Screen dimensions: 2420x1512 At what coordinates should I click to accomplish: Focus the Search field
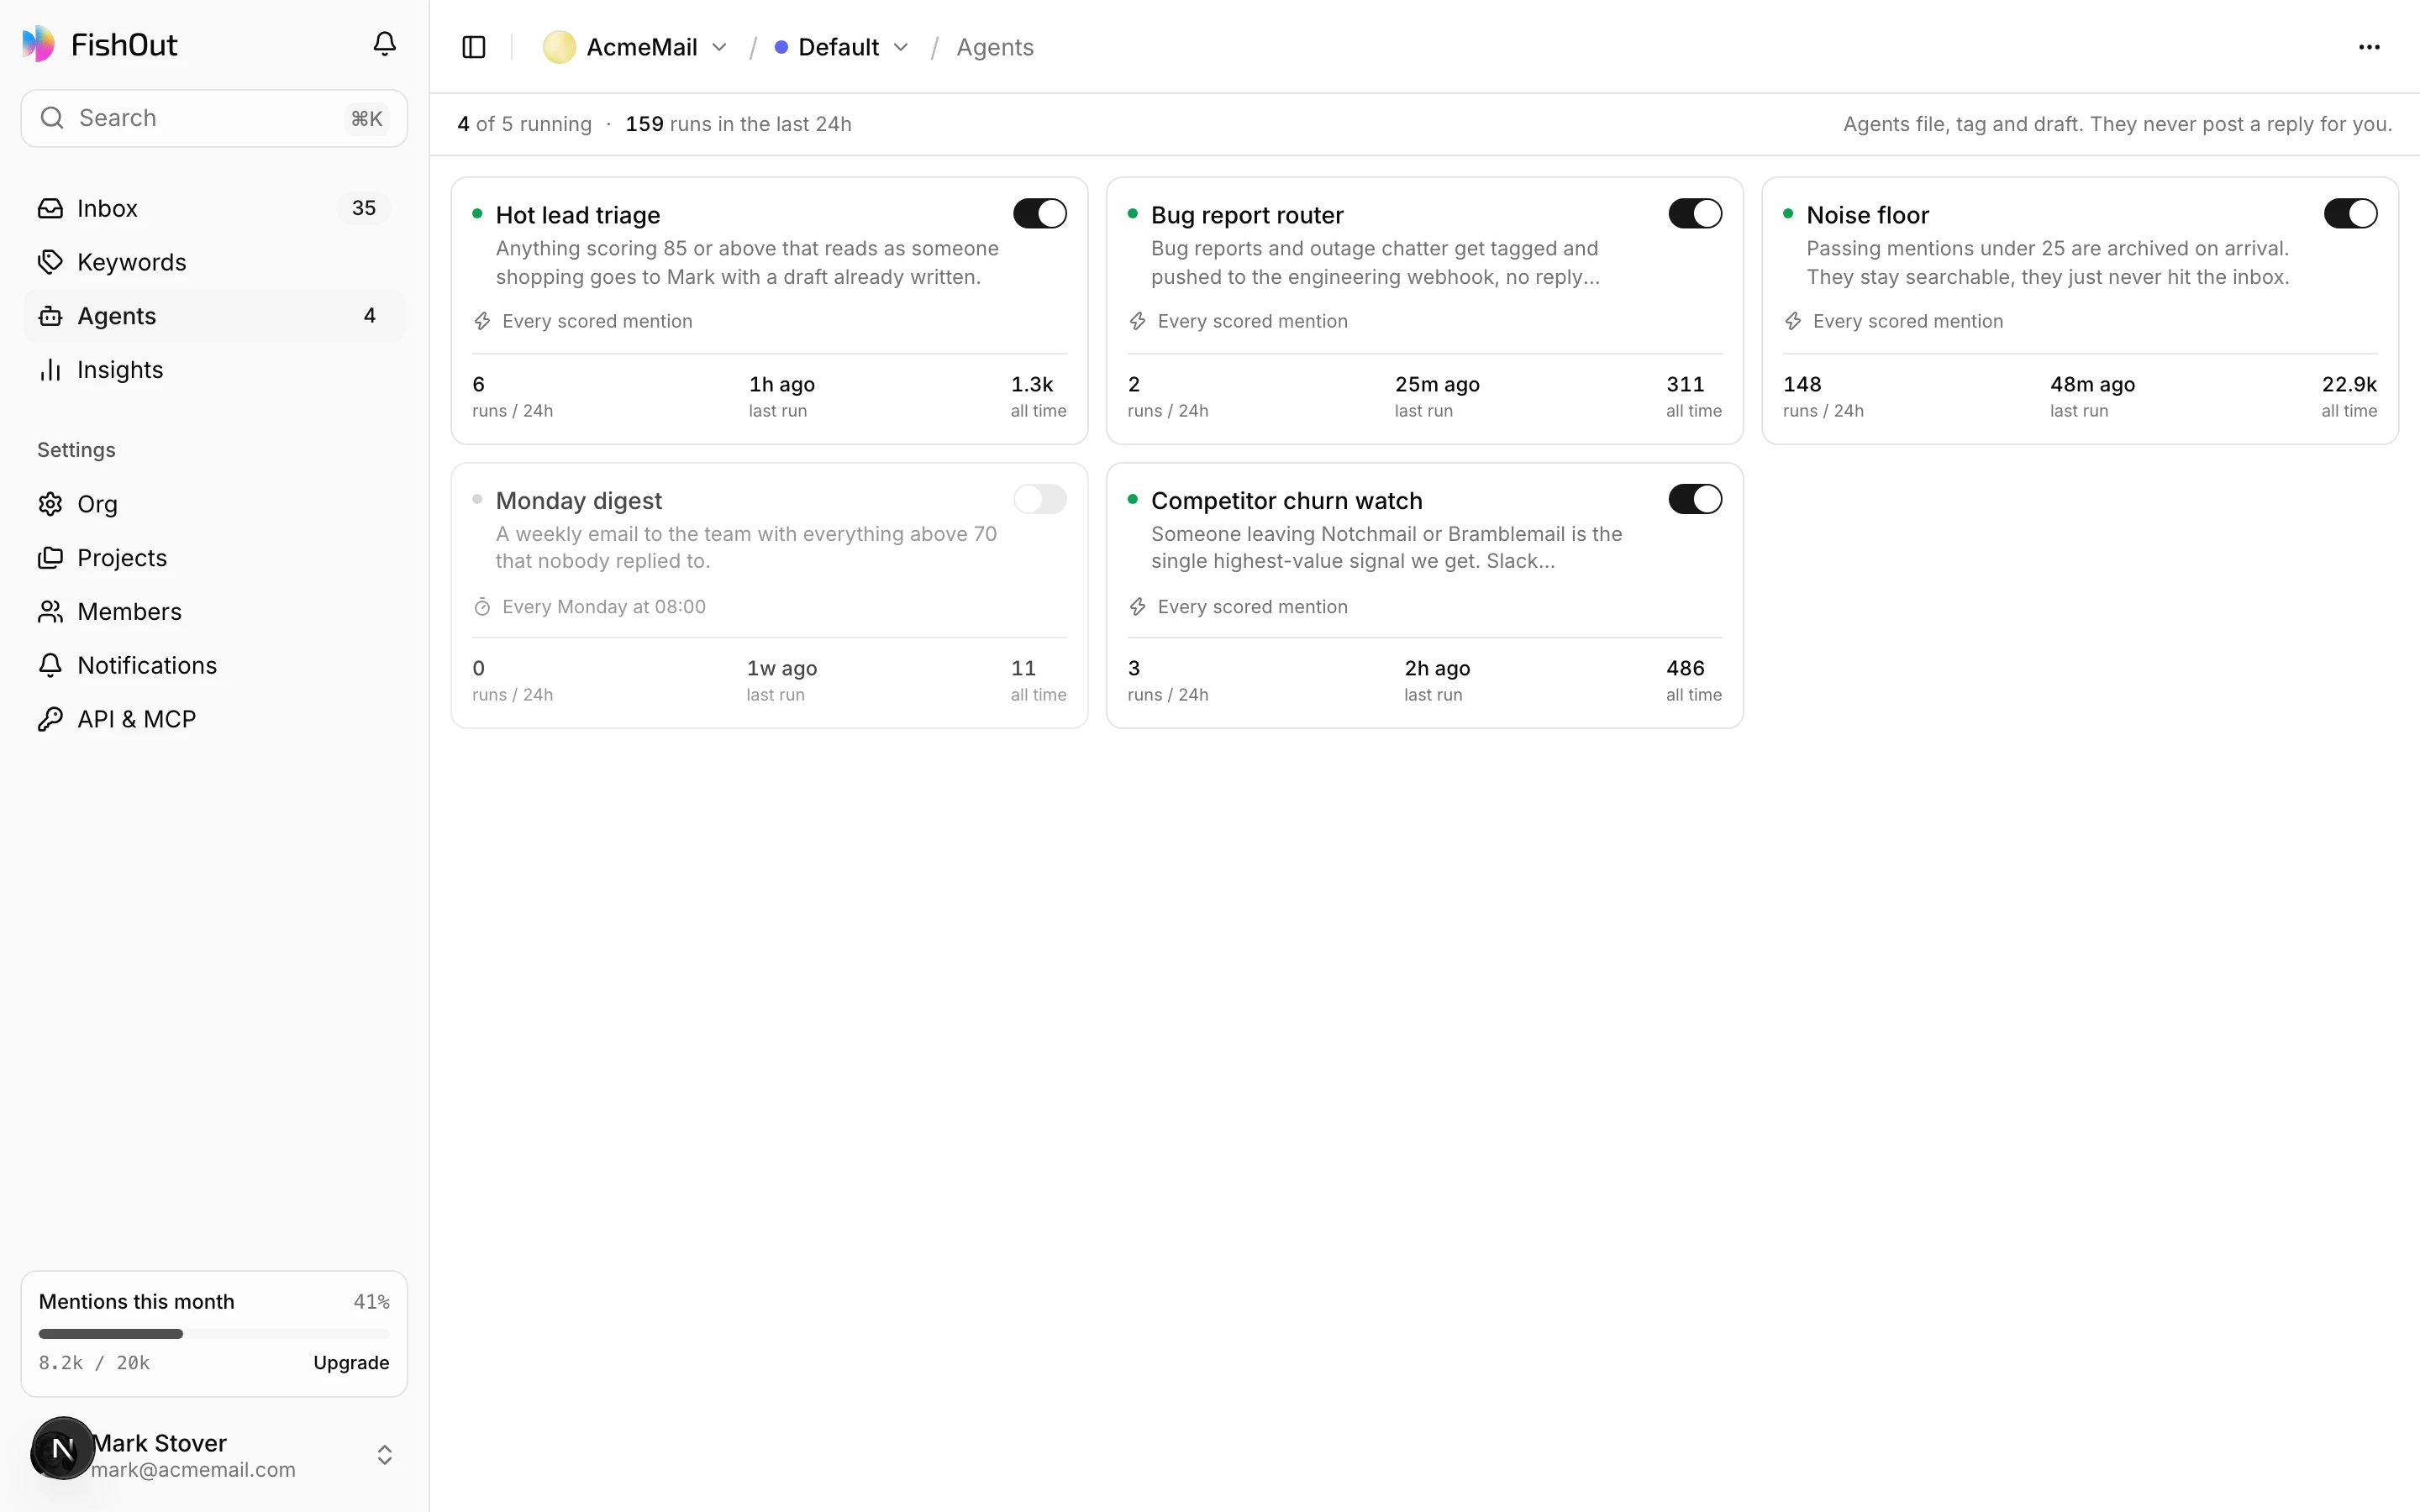pos(214,118)
